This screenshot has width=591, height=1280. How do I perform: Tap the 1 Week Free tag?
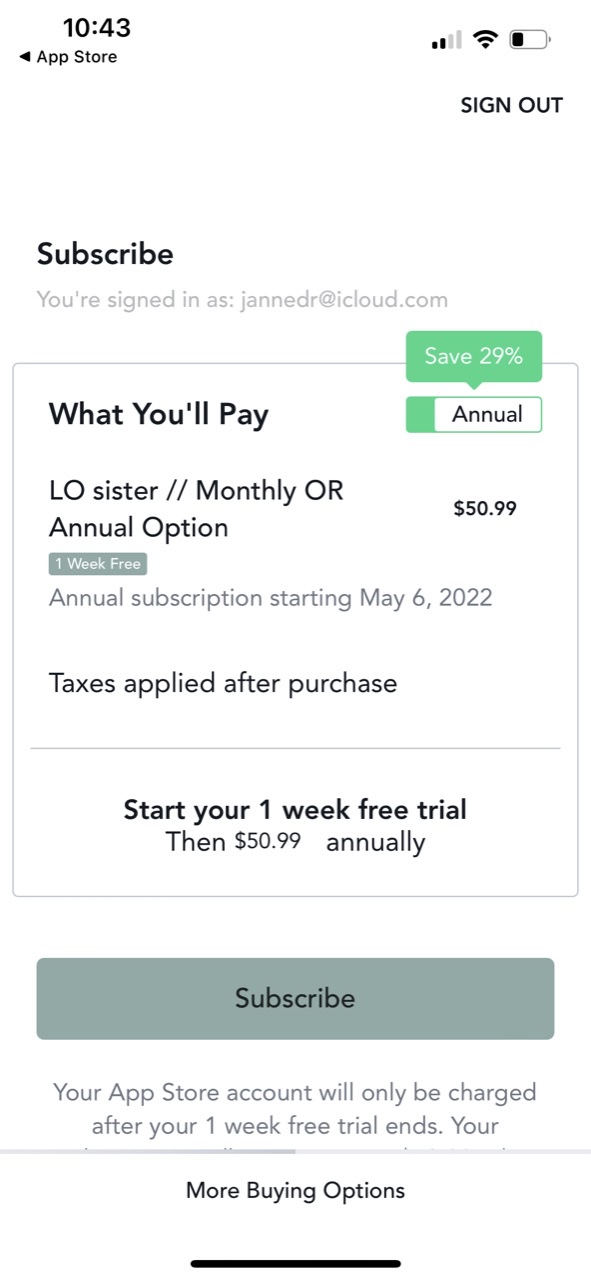[98, 564]
